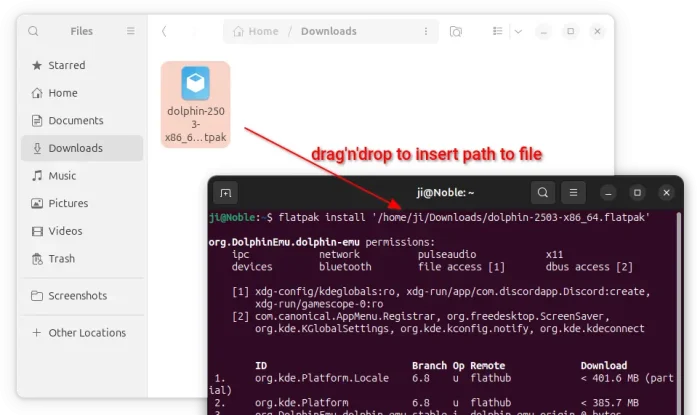
Task: Click the terminal vertical scrollbar
Action: click(679, 312)
